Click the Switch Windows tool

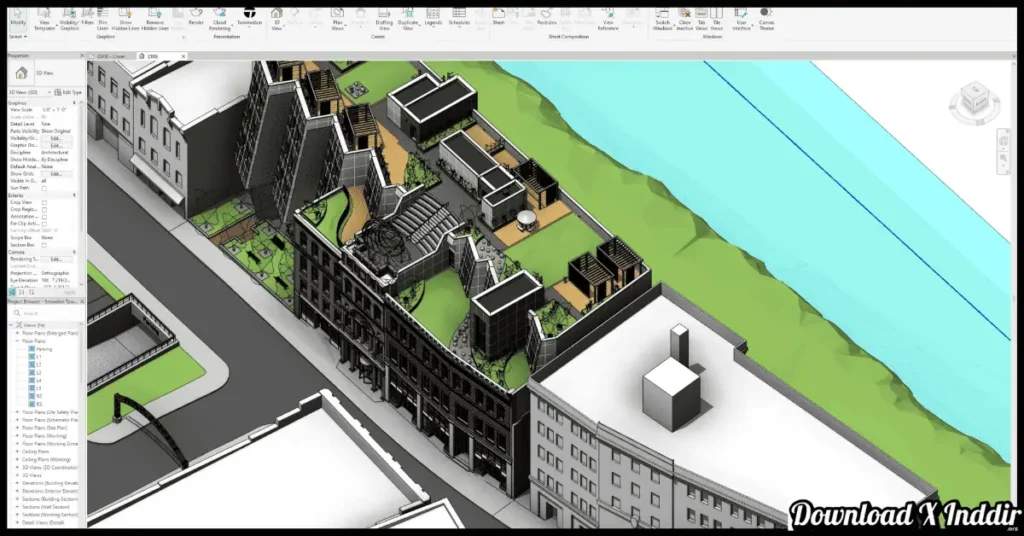[x=662, y=20]
